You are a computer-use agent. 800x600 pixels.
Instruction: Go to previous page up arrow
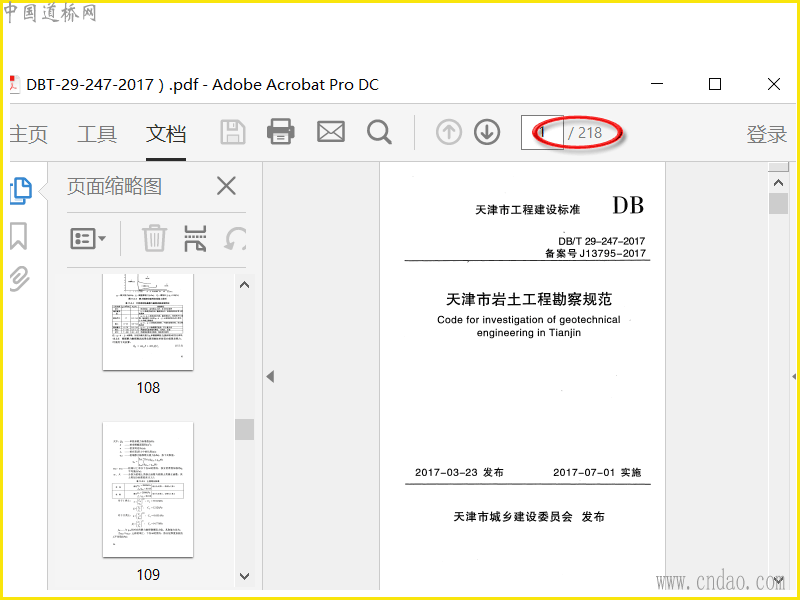449,133
